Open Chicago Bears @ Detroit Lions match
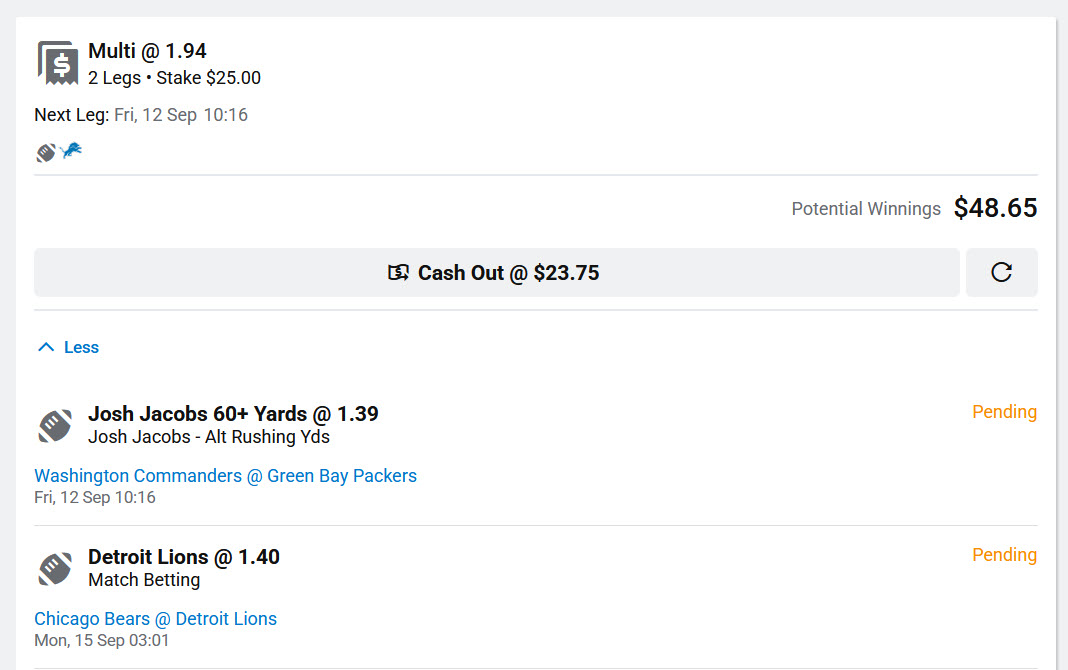 coord(155,619)
